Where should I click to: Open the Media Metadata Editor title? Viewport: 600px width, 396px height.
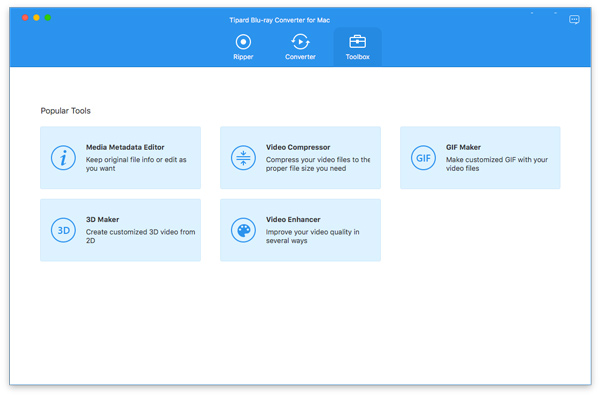coord(125,147)
